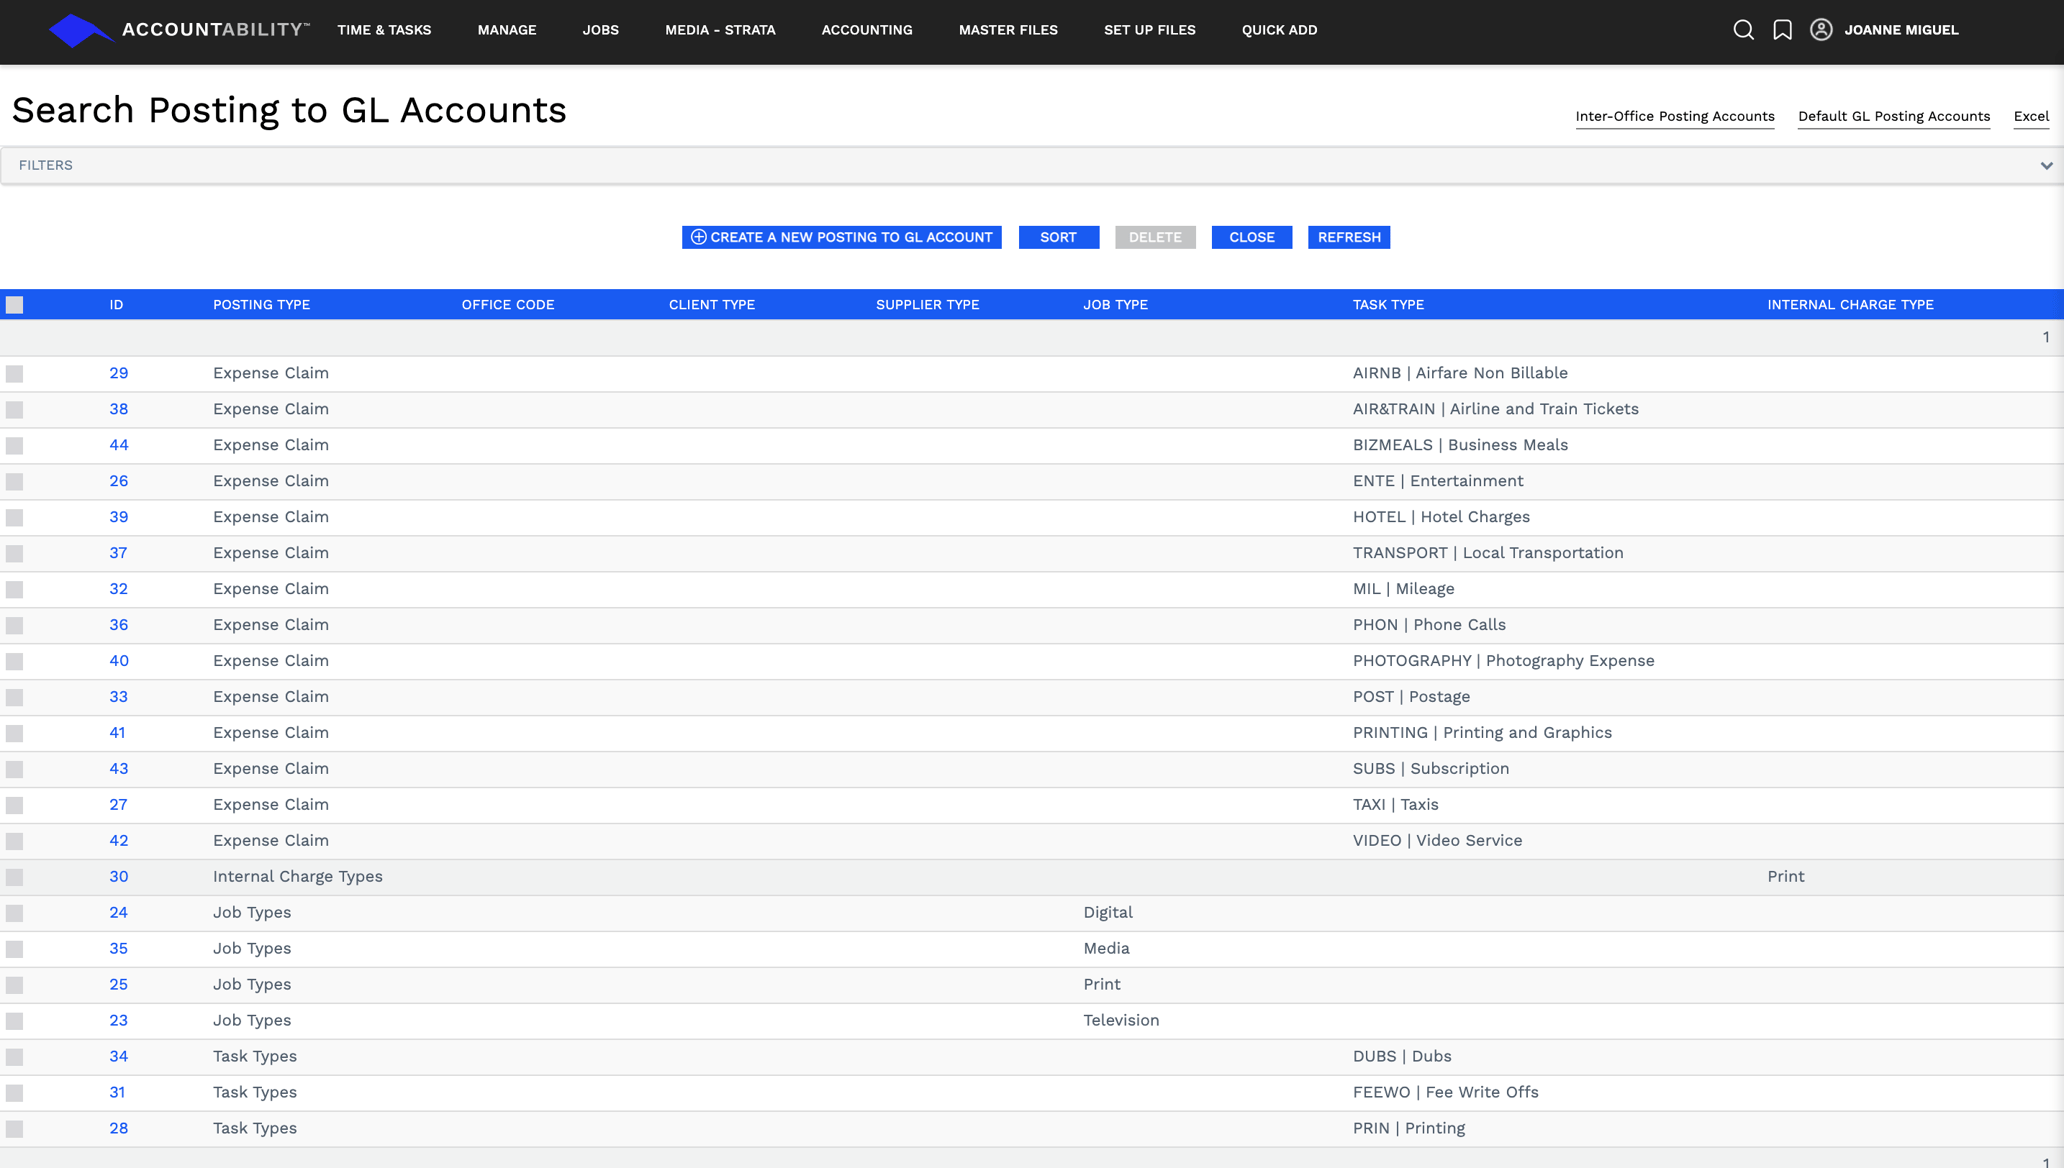Check the checkbox for Task Types row 34

tap(14, 1056)
